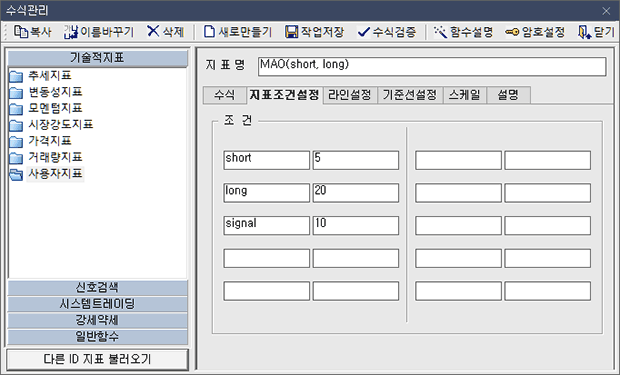
Task: Expand the 기술적지표 panel header
Action: 98,58
